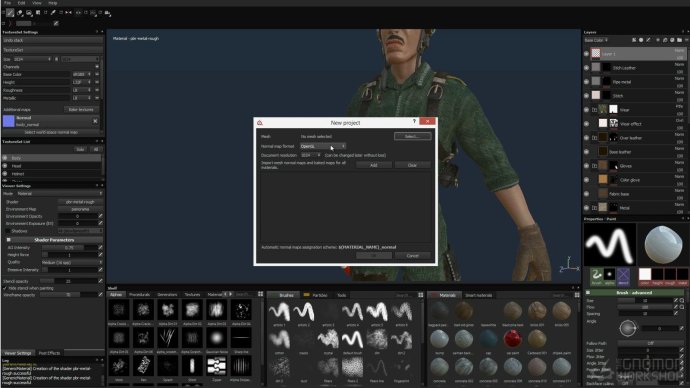
Task: Toggle visibility of the Metal layer
Action: (x=587, y=208)
